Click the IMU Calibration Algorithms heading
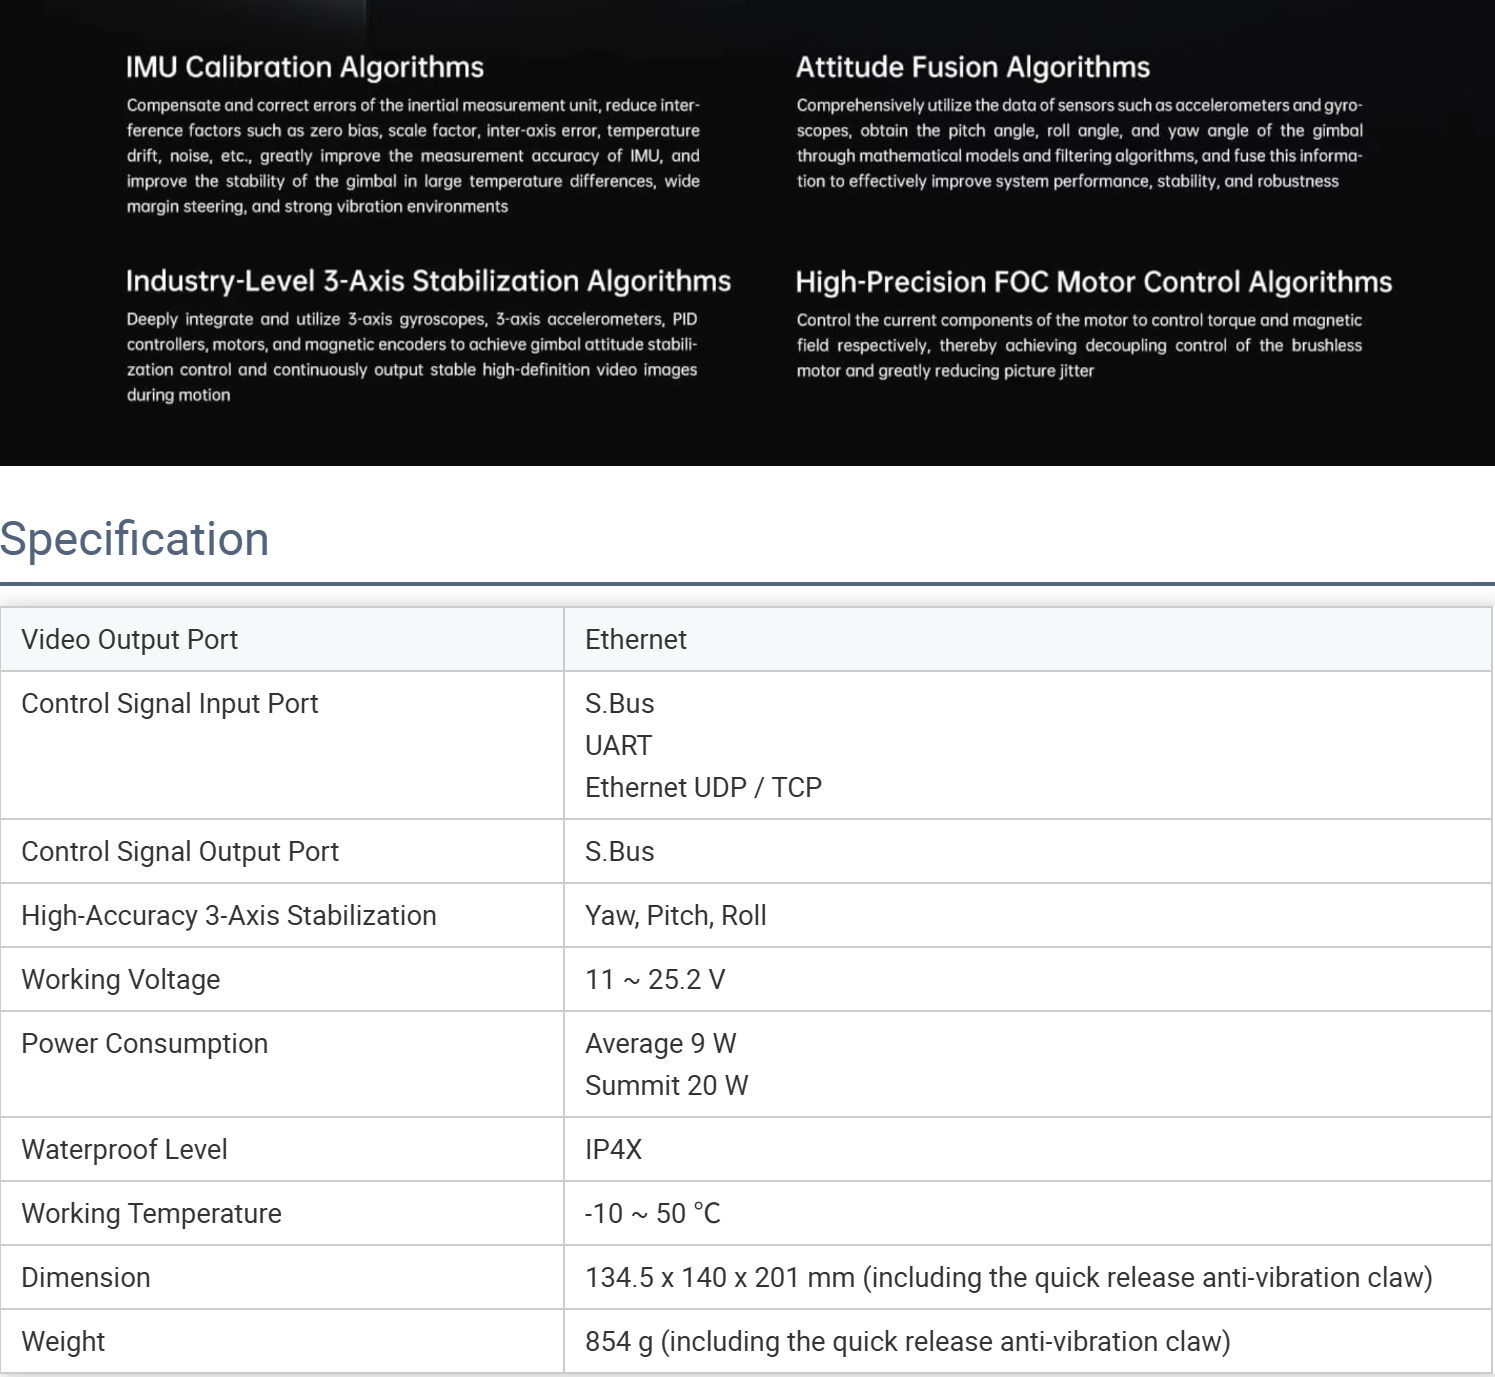The width and height of the screenshot is (1495, 1377). (x=304, y=67)
